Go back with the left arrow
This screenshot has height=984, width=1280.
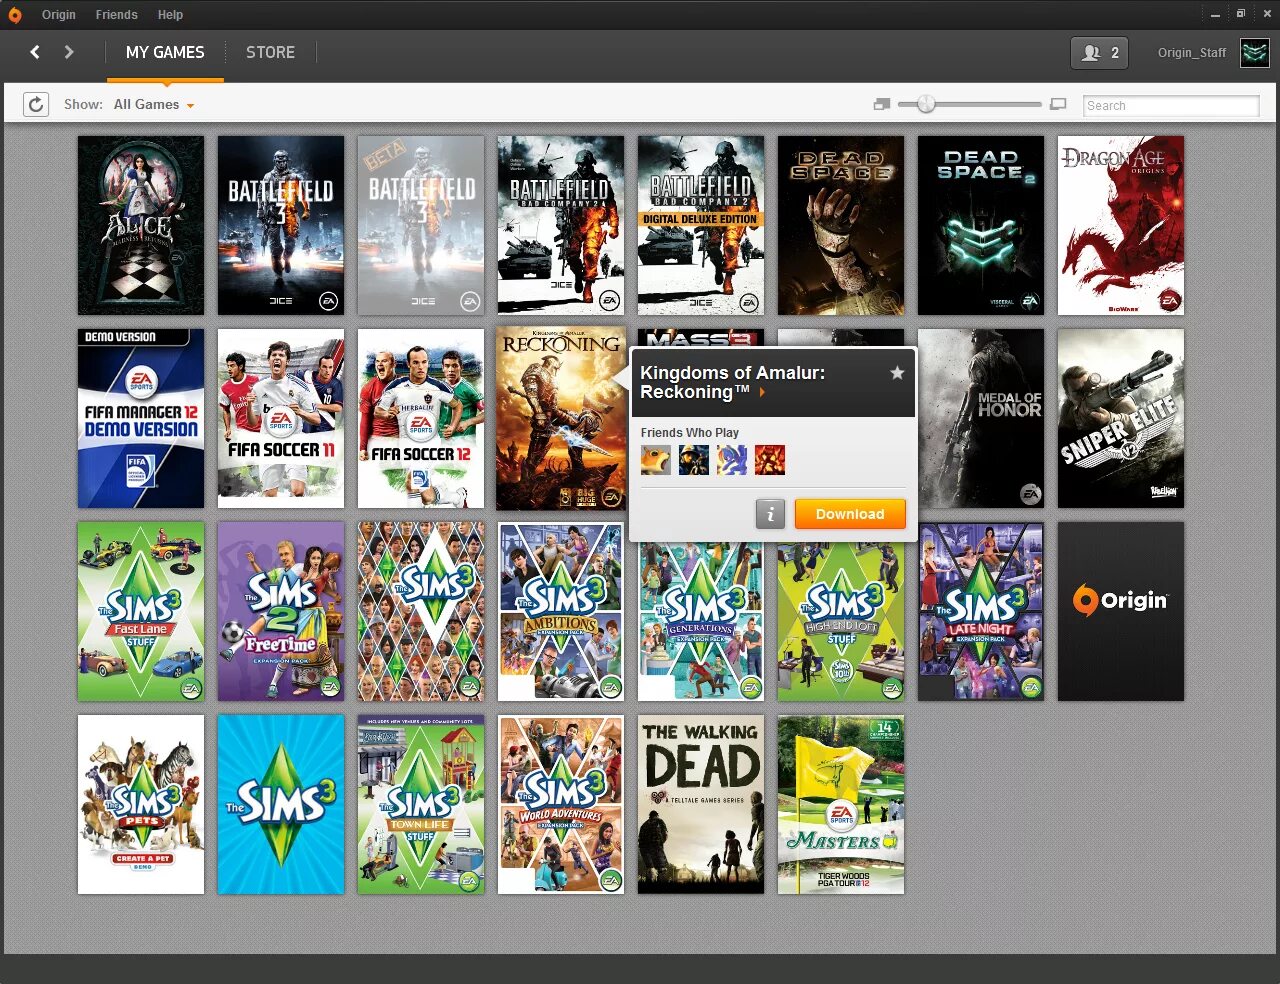(x=35, y=52)
